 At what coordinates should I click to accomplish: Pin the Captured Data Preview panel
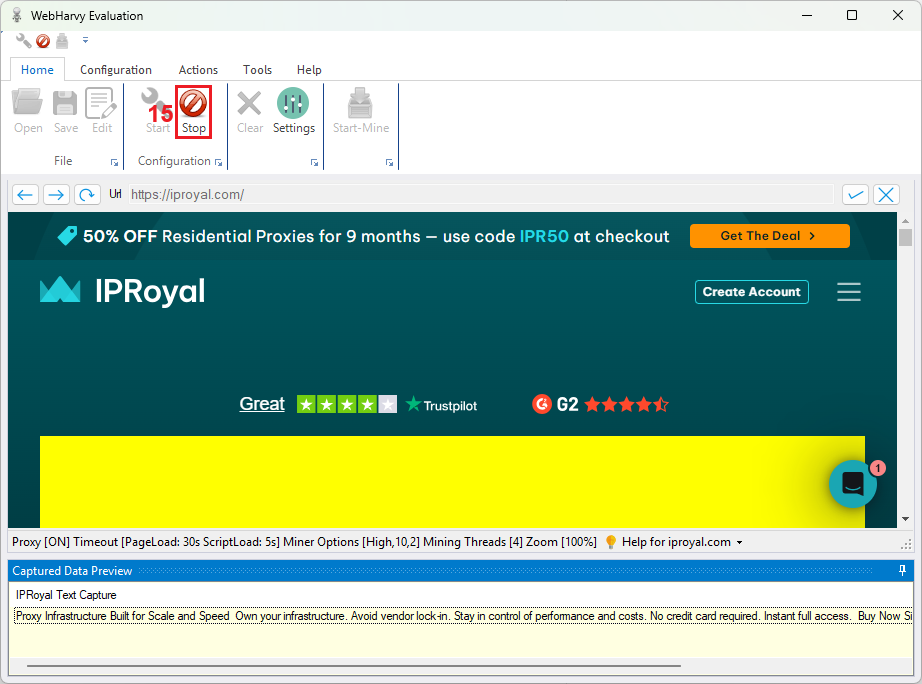(903, 571)
